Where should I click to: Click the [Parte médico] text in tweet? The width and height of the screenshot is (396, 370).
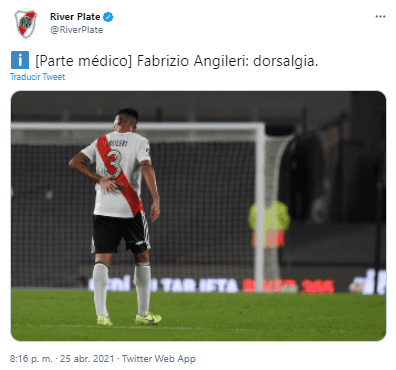84,61
